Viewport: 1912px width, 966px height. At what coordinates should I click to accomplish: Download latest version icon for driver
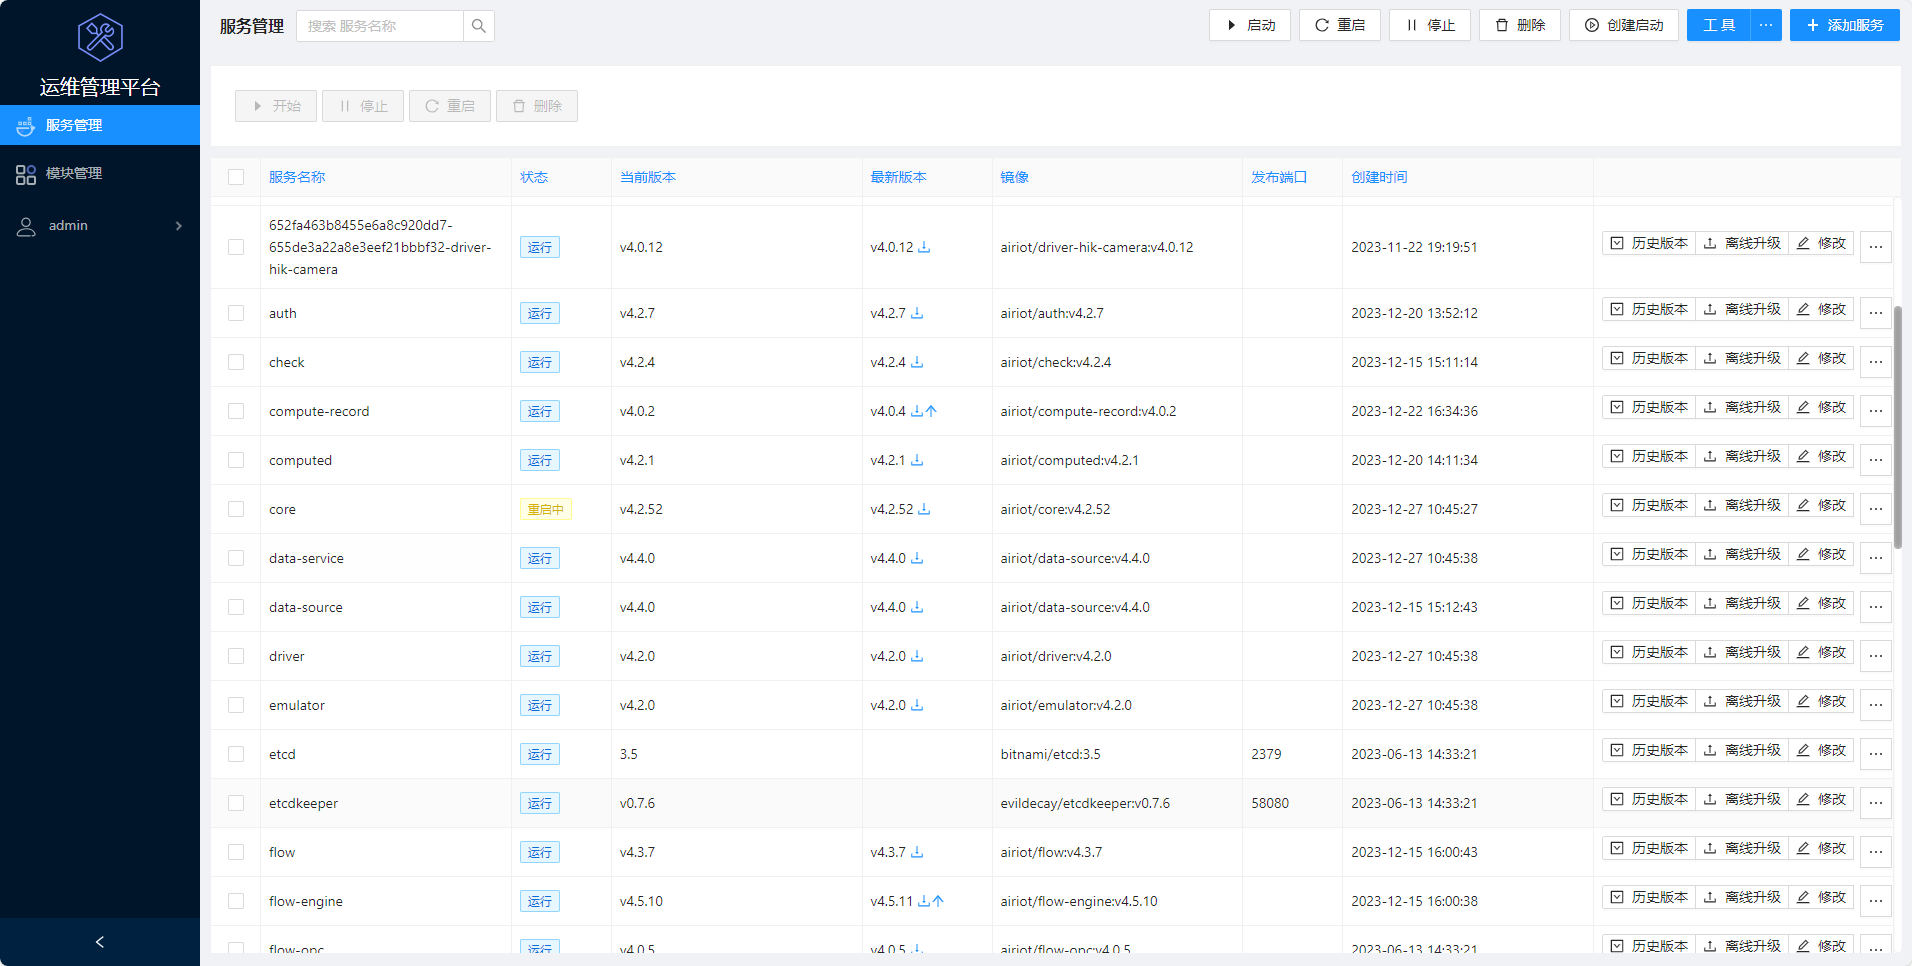coord(917,656)
